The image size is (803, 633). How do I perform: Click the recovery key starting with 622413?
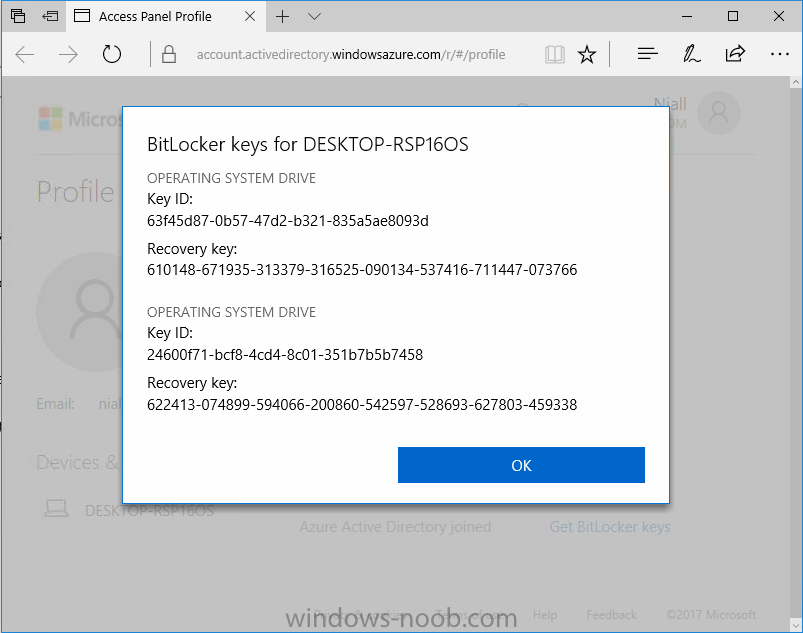coord(362,405)
